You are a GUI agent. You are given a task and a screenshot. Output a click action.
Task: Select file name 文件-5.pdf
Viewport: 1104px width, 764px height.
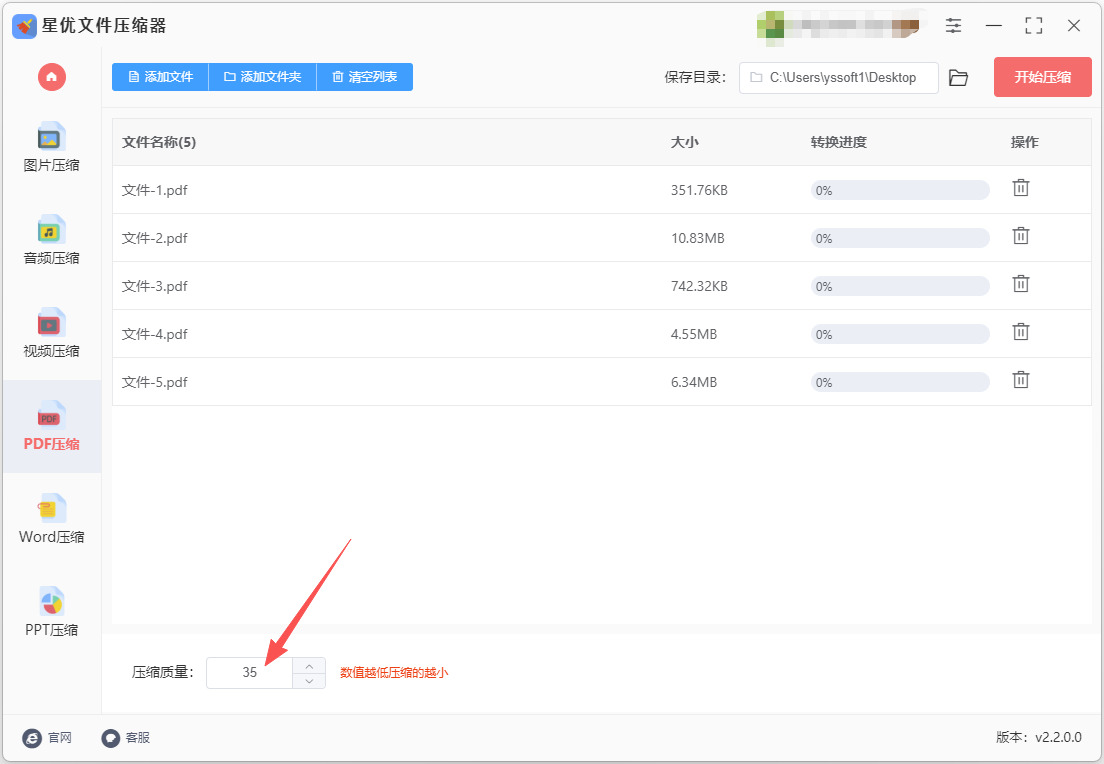coord(154,382)
